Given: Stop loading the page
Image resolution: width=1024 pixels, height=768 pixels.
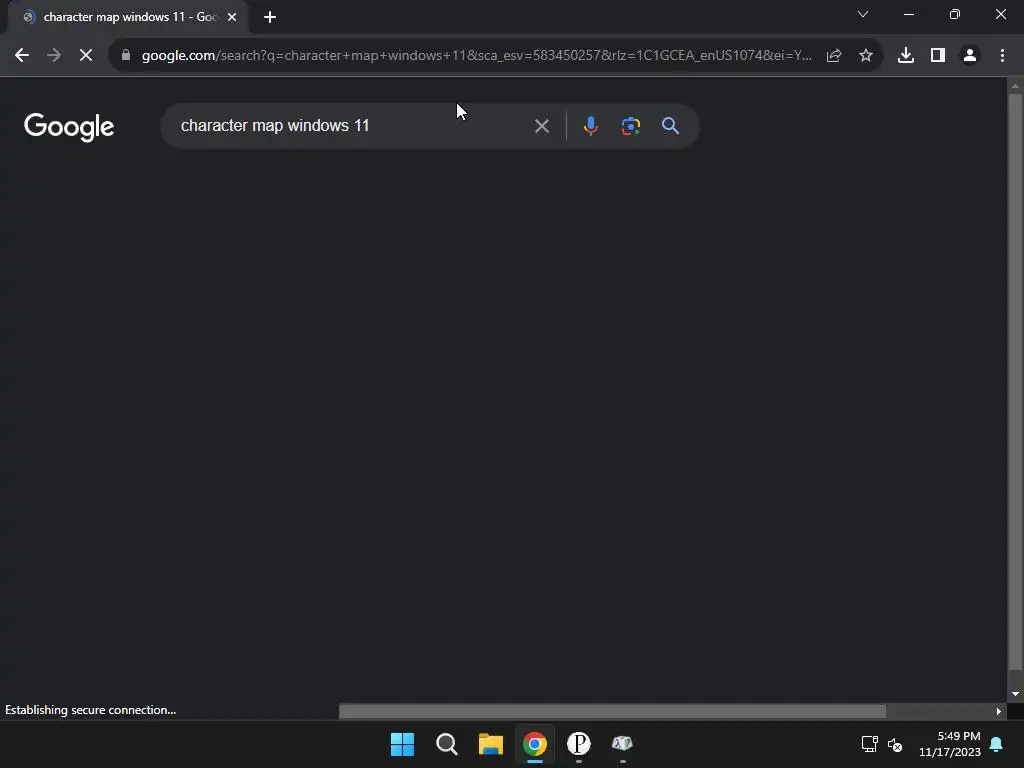Looking at the screenshot, I should coord(86,56).
